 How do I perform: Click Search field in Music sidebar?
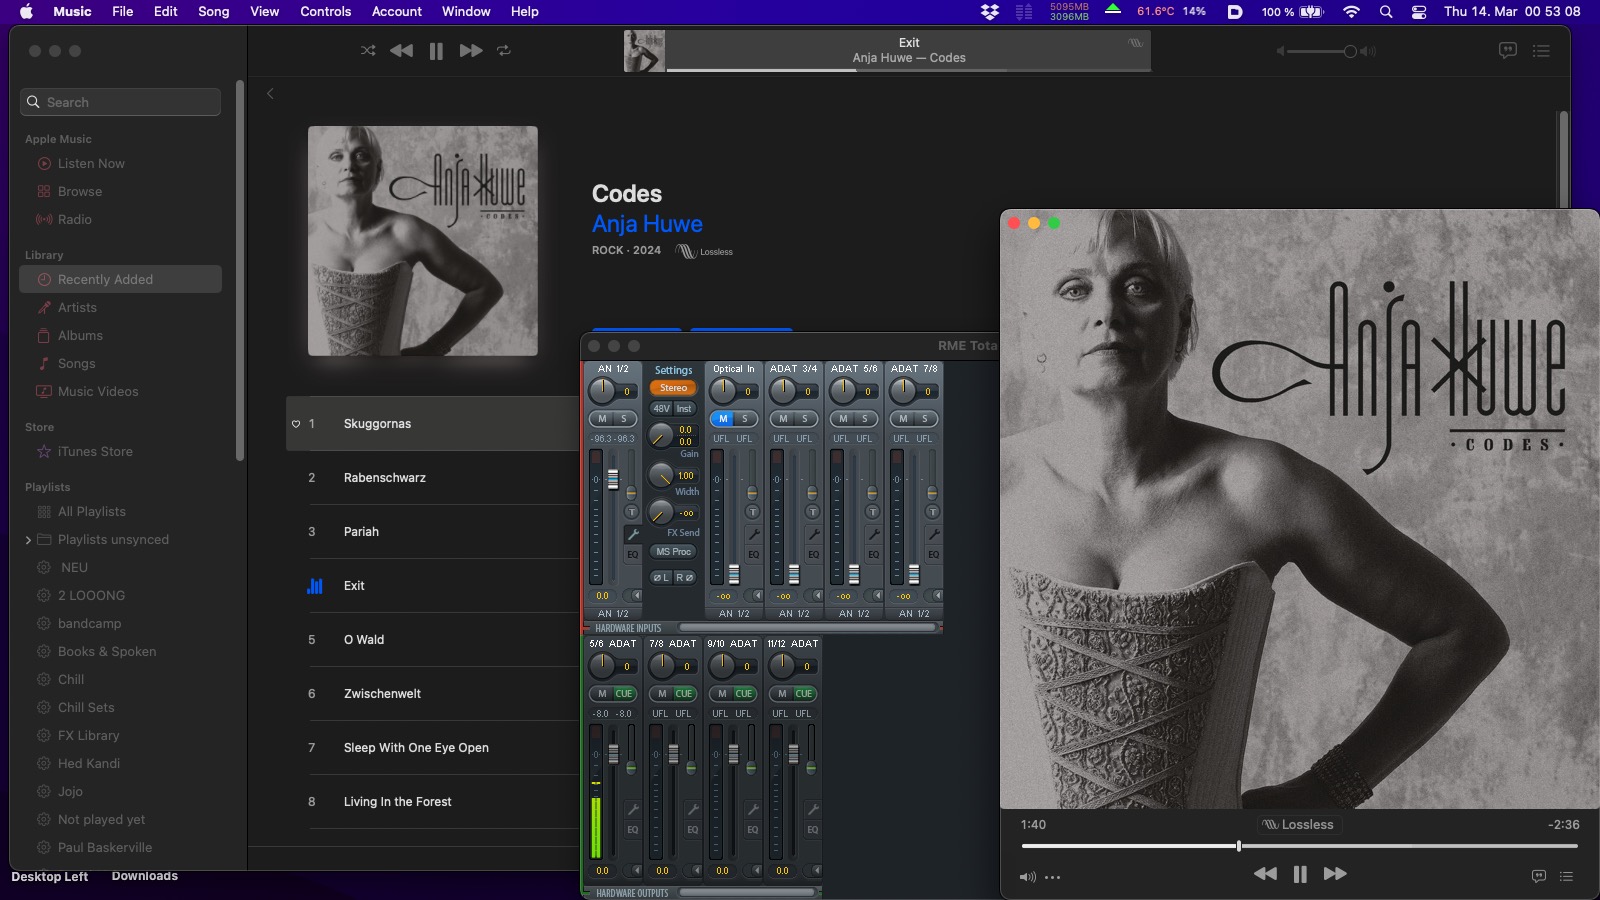120,102
